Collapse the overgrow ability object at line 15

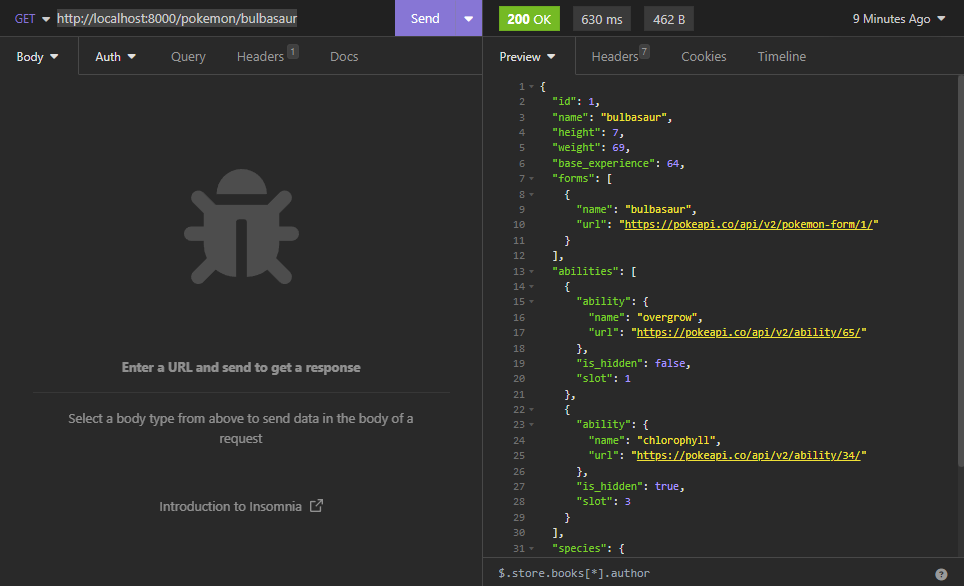532,302
